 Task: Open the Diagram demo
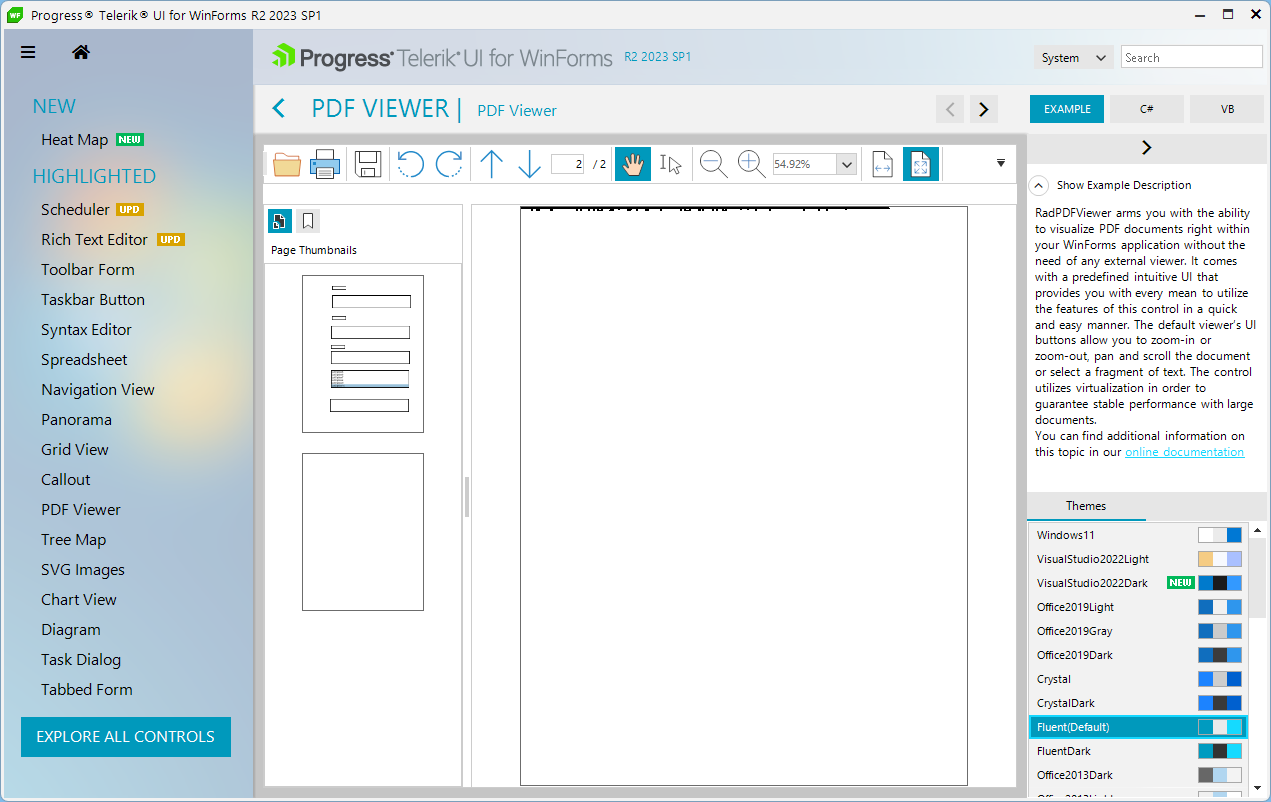click(71, 630)
